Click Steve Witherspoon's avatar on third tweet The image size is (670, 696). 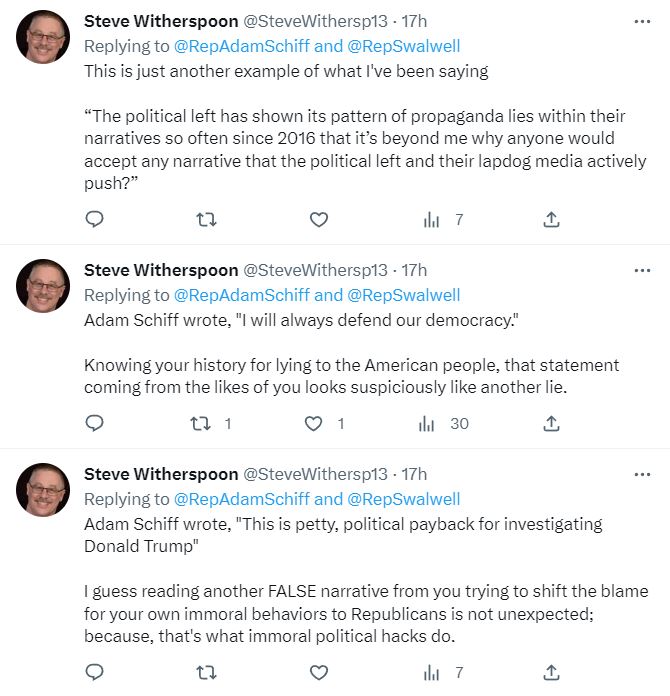click(43, 490)
